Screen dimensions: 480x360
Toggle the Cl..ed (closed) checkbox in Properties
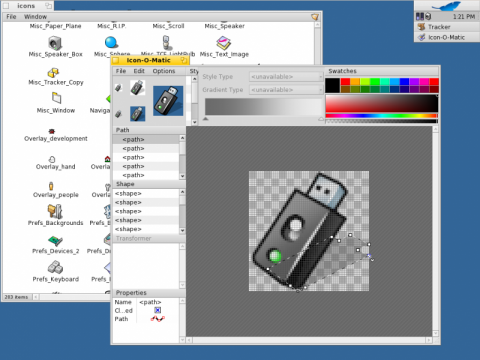click(157, 310)
